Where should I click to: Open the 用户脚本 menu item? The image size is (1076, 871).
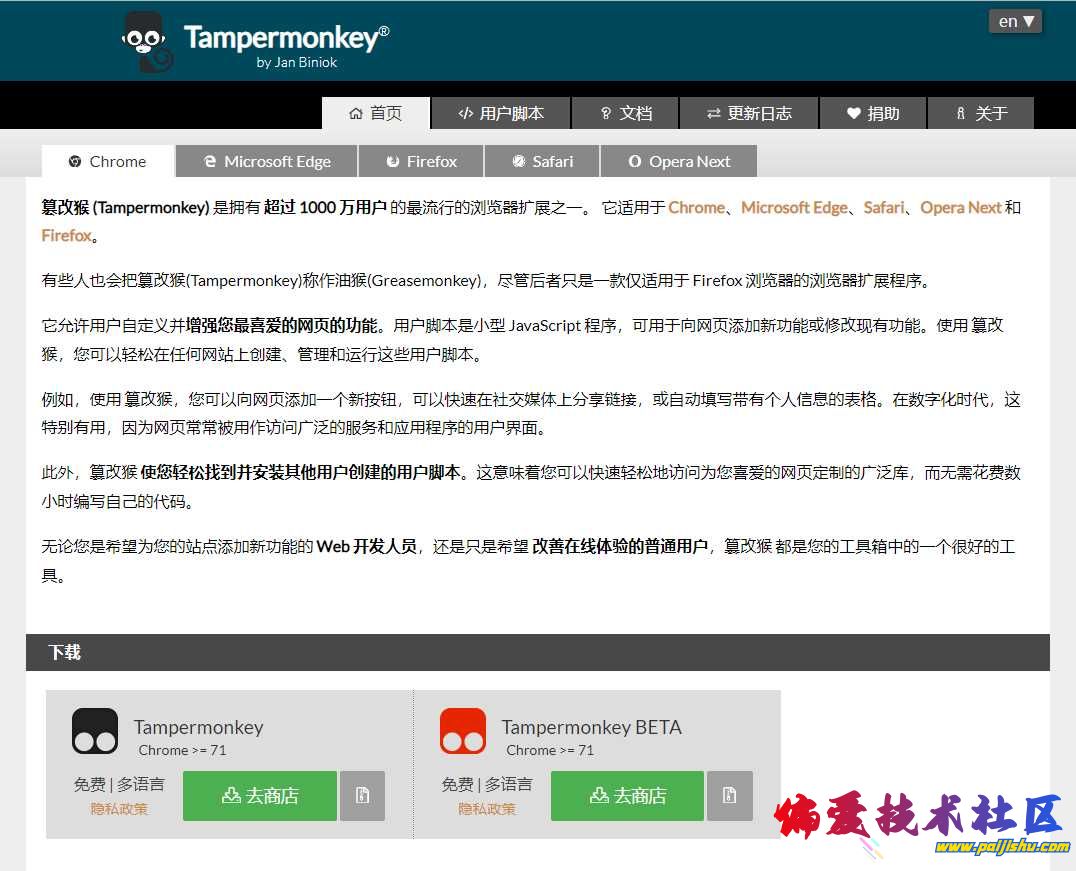click(501, 113)
